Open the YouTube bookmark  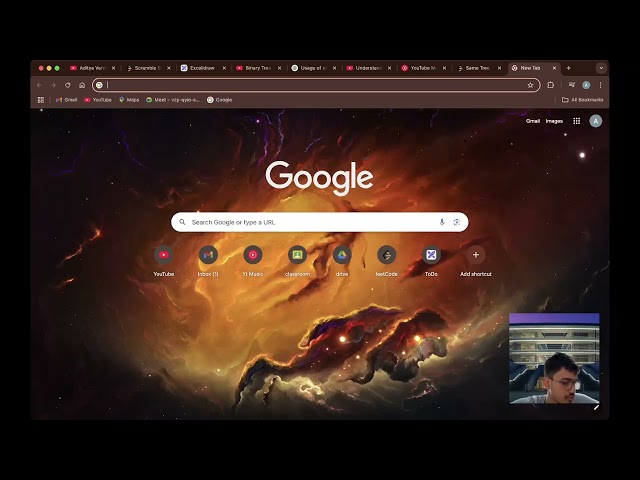[98, 100]
